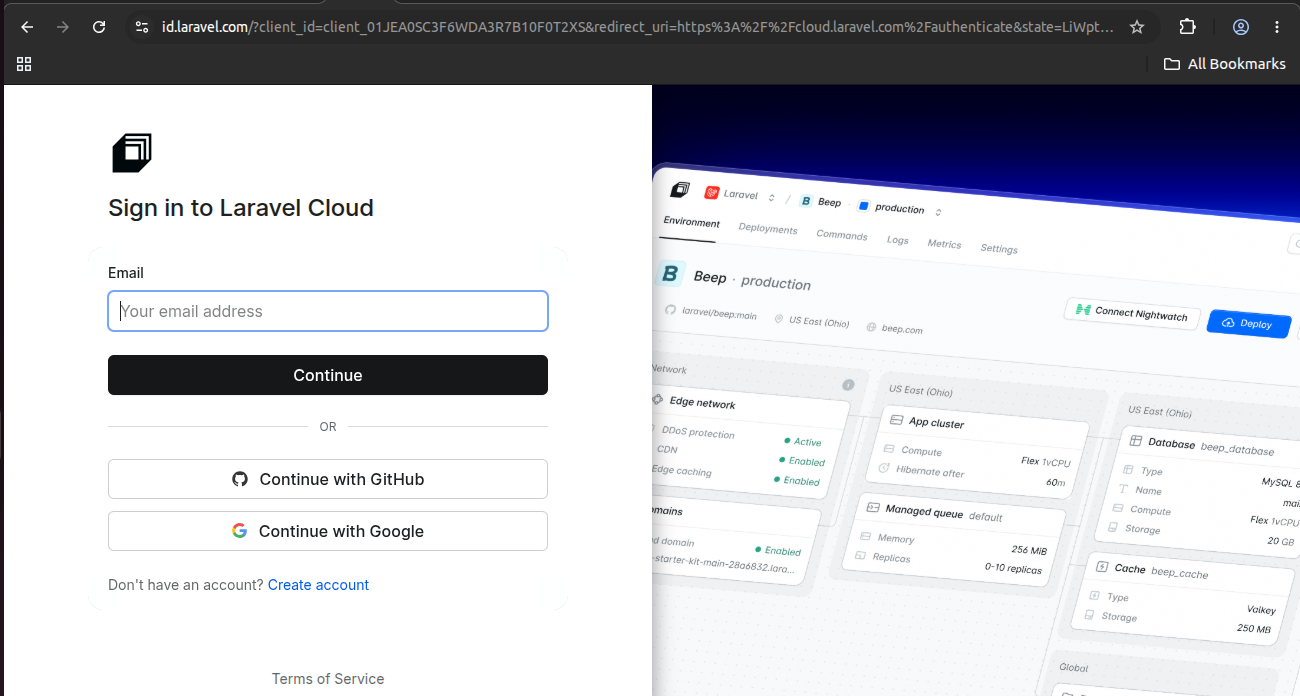Screen dimensions: 1300x696
Task: Open the All Bookmarks folder
Action: coord(1224,64)
